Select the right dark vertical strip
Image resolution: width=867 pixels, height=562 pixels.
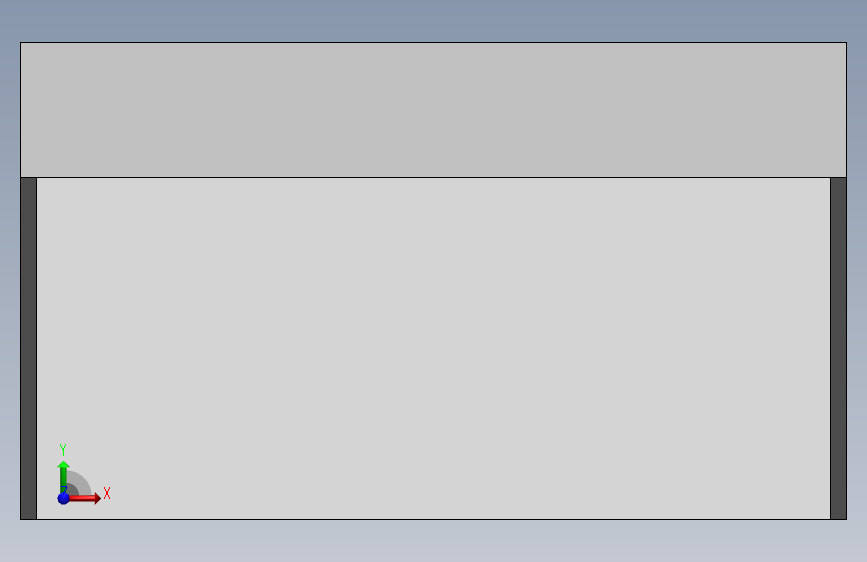coord(838,348)
